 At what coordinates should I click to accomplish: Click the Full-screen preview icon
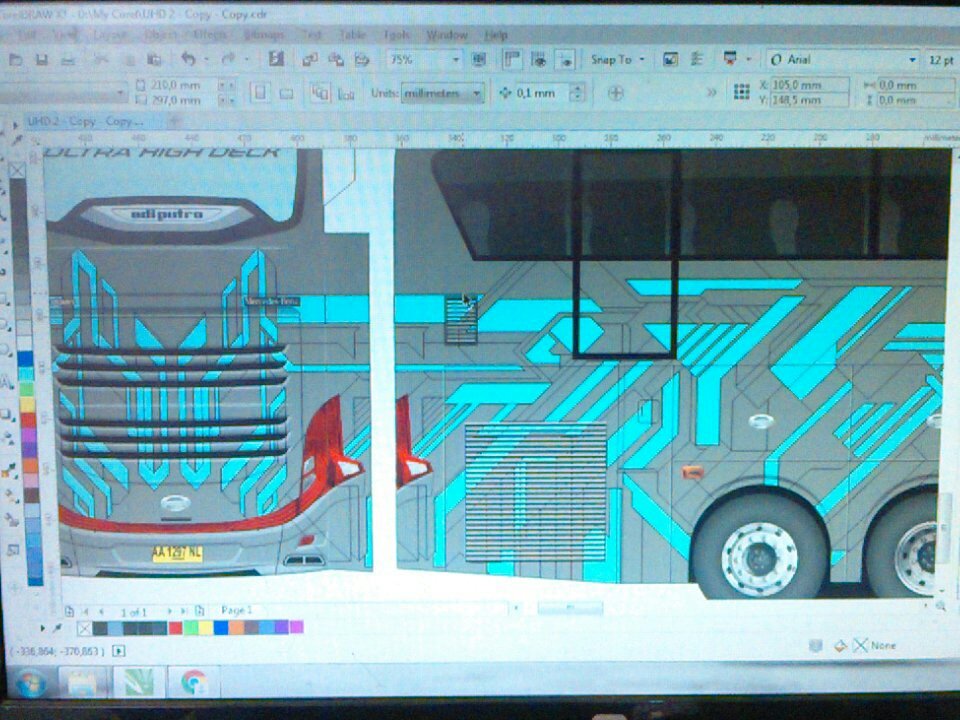coord(479,59)
